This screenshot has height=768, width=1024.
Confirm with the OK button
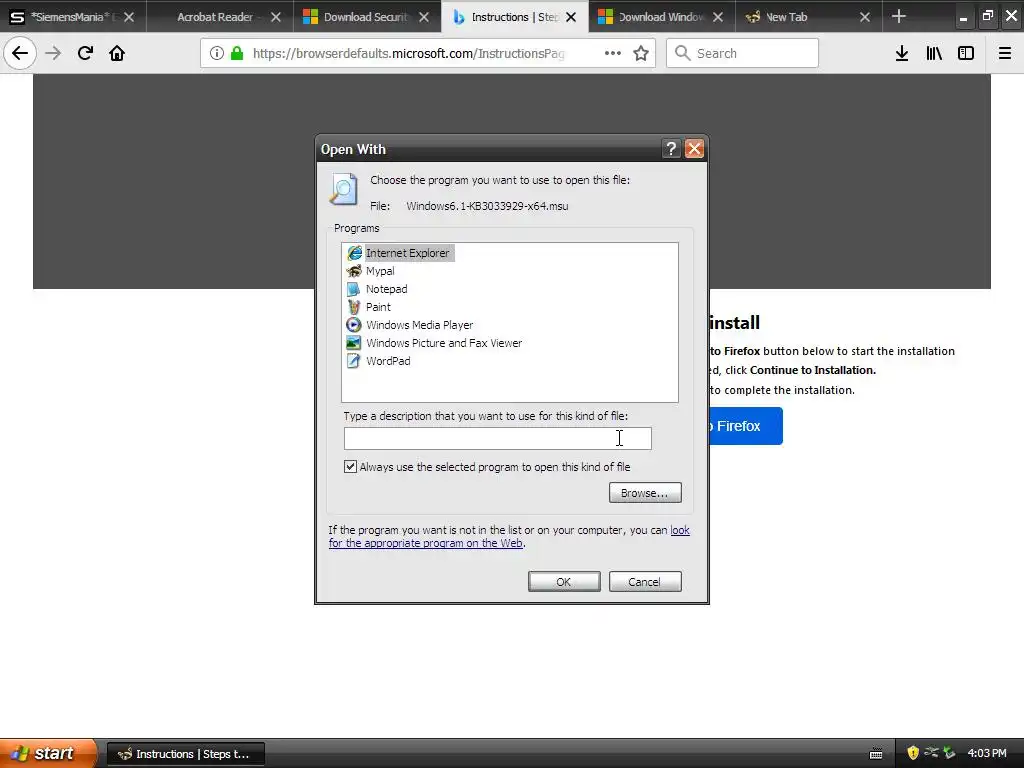(x=564, y=581)
